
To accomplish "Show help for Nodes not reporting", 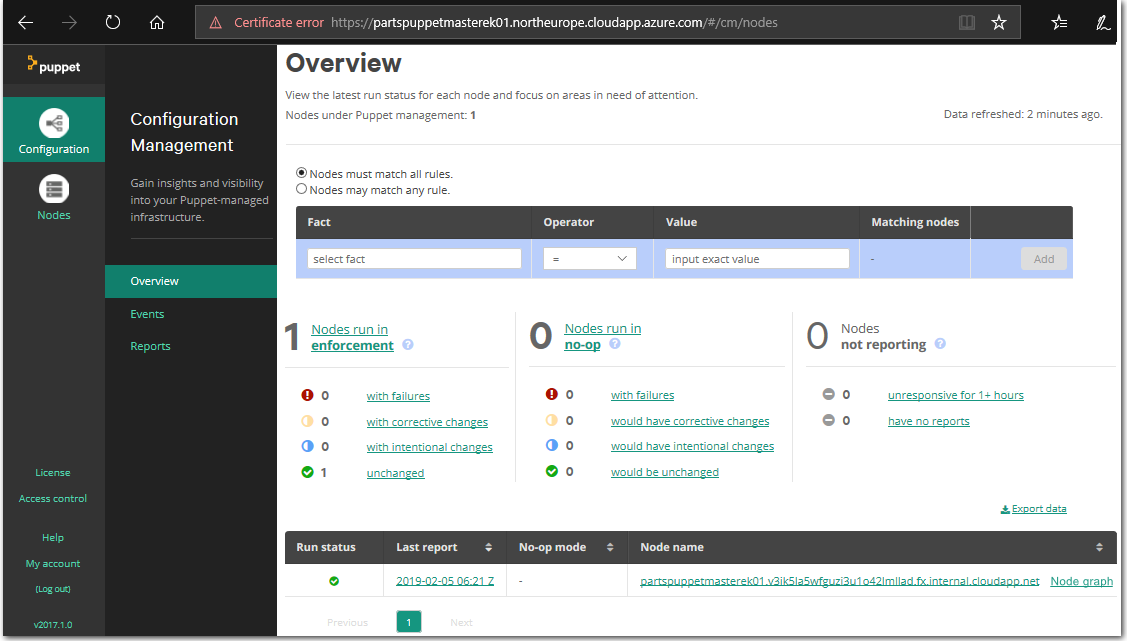I will pyautogui.click(x=940, y=344).
